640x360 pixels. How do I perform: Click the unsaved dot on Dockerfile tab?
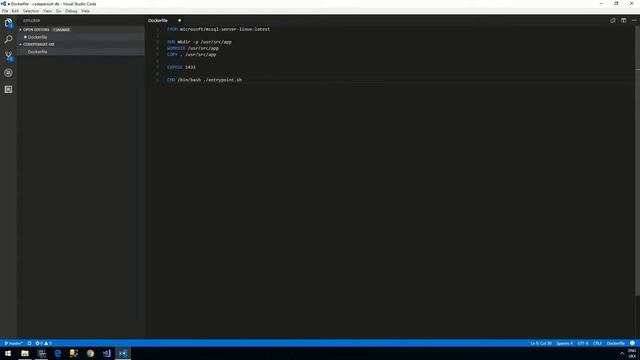[x=180, y=20]
